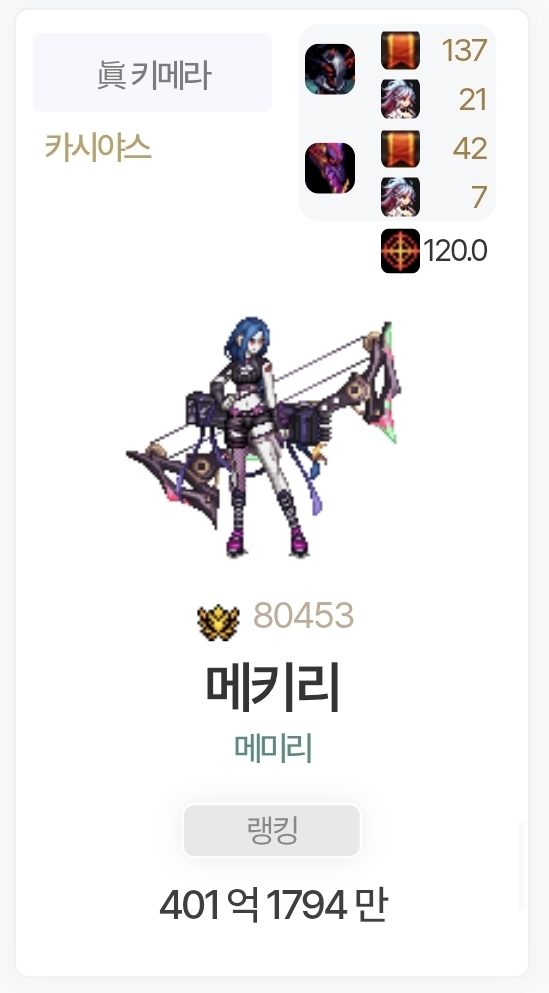This screenshot has width=549, height=993.
Task: Click the 401 억 1794 만 damage total
Action: coord(274,905)
